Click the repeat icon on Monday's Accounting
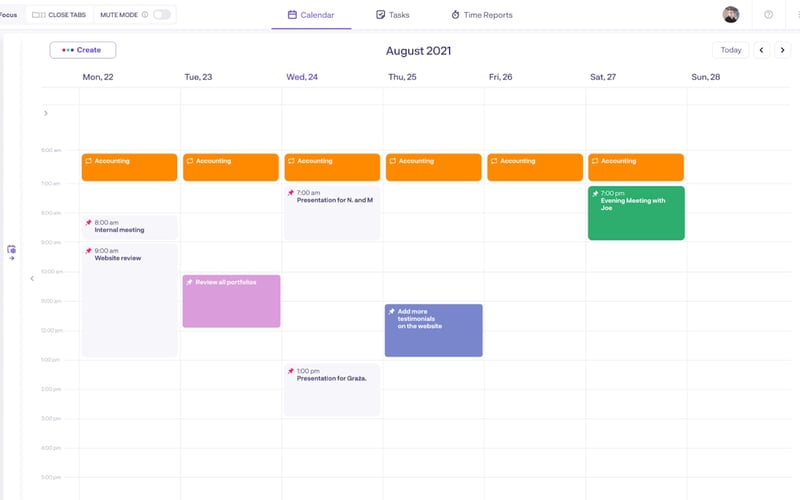This screenshot has height=500, width=800. (x=88, y=161)
